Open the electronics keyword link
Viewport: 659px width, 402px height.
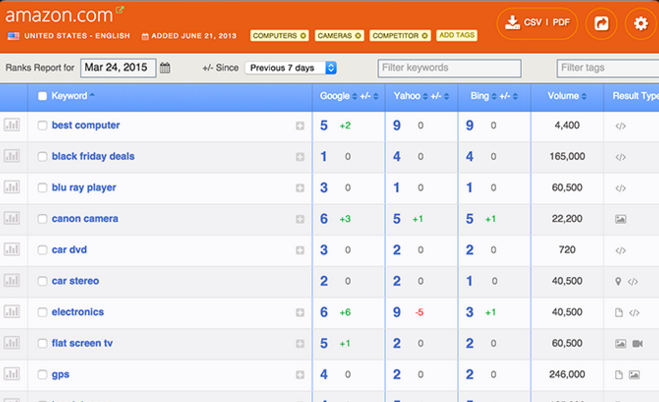tap(78, 312)
